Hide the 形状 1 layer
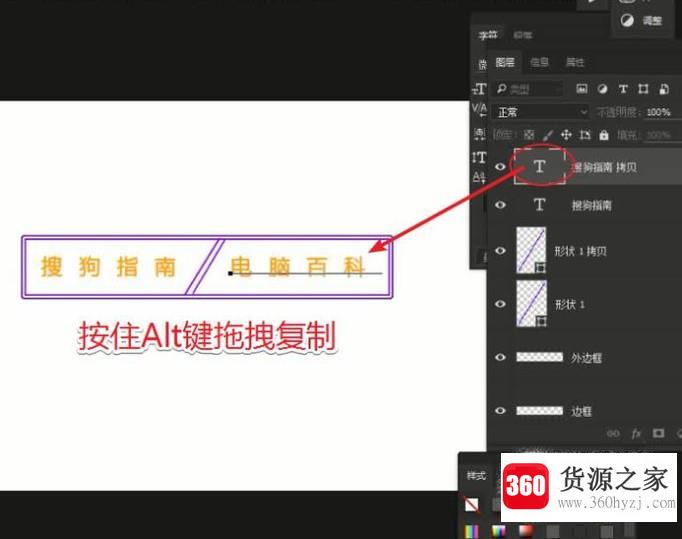This screenshot has width=682, height=539. point(500,304)
